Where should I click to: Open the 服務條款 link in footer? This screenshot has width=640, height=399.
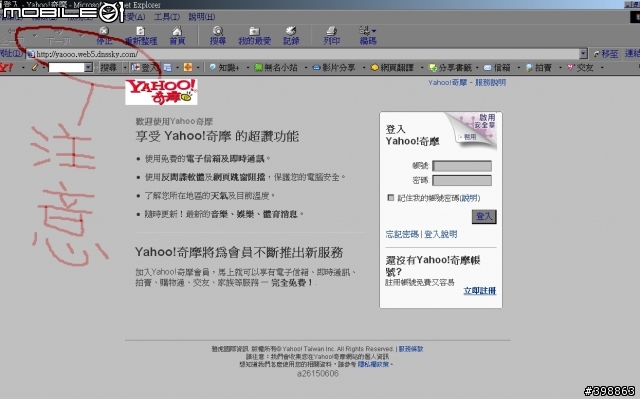point(411,349)
